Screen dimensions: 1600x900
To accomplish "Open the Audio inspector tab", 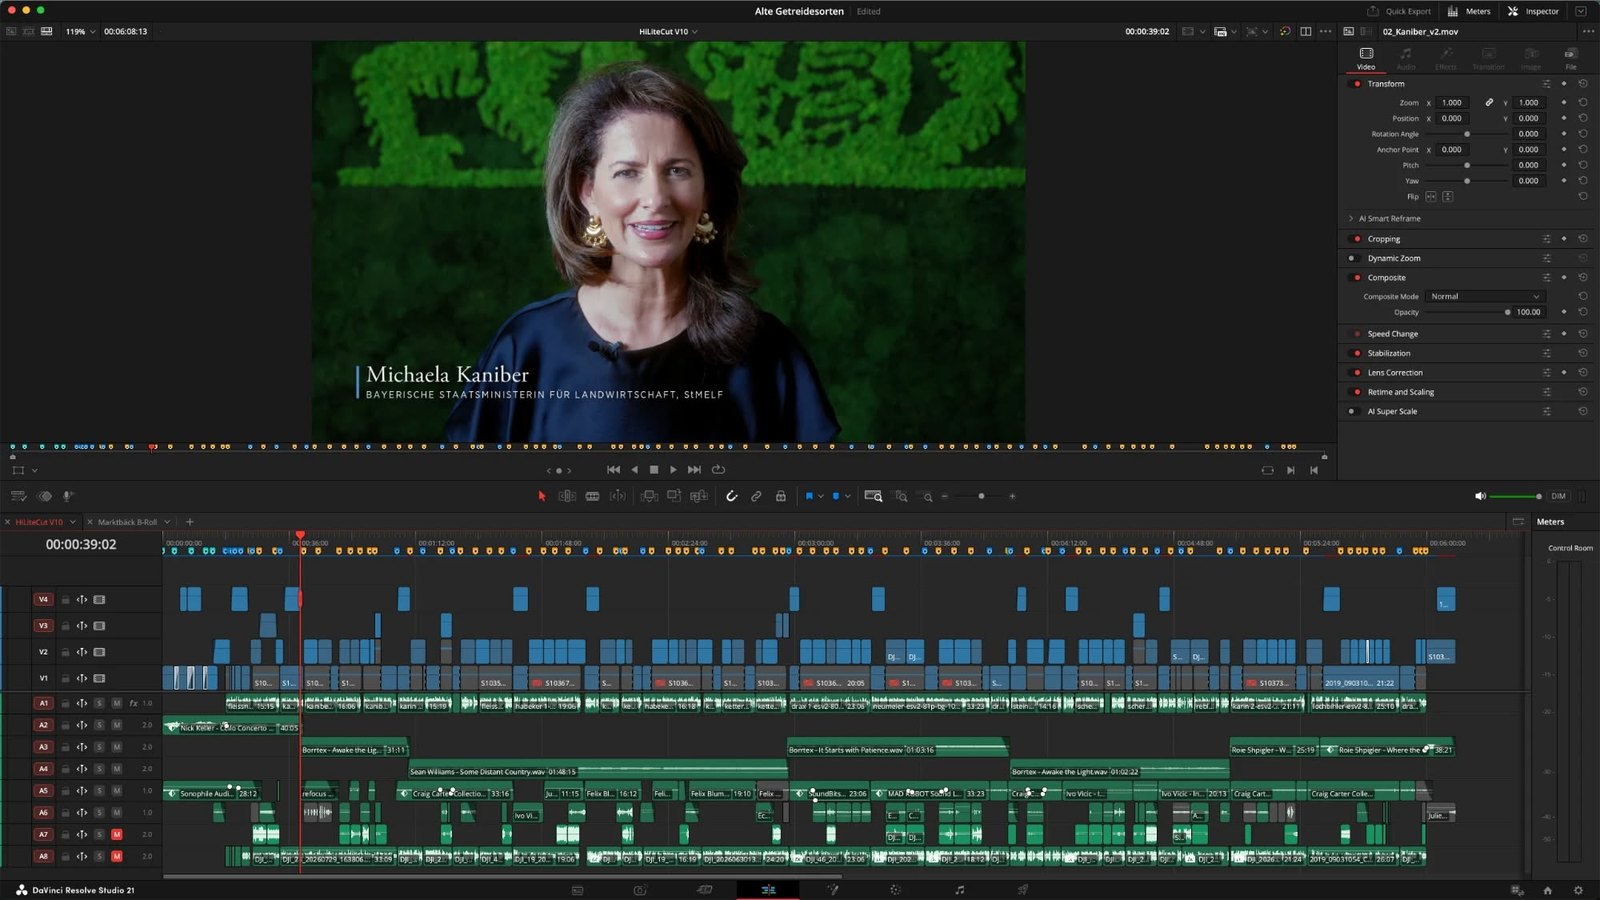I will 1406,58.
